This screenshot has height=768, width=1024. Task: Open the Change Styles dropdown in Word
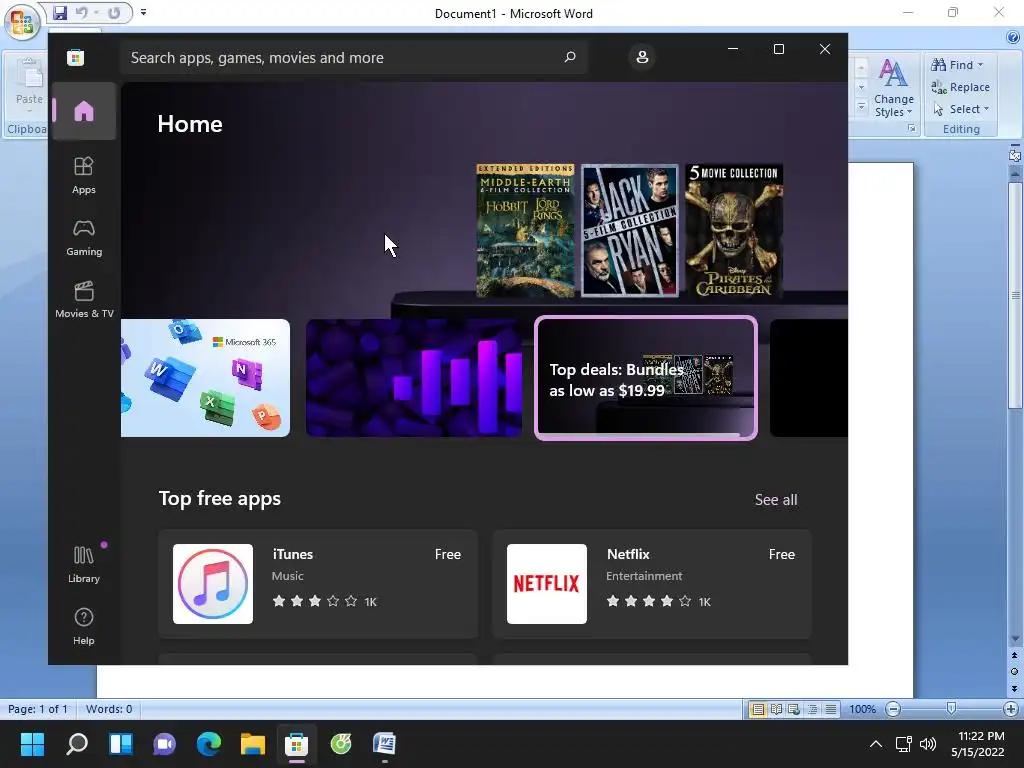893,88
